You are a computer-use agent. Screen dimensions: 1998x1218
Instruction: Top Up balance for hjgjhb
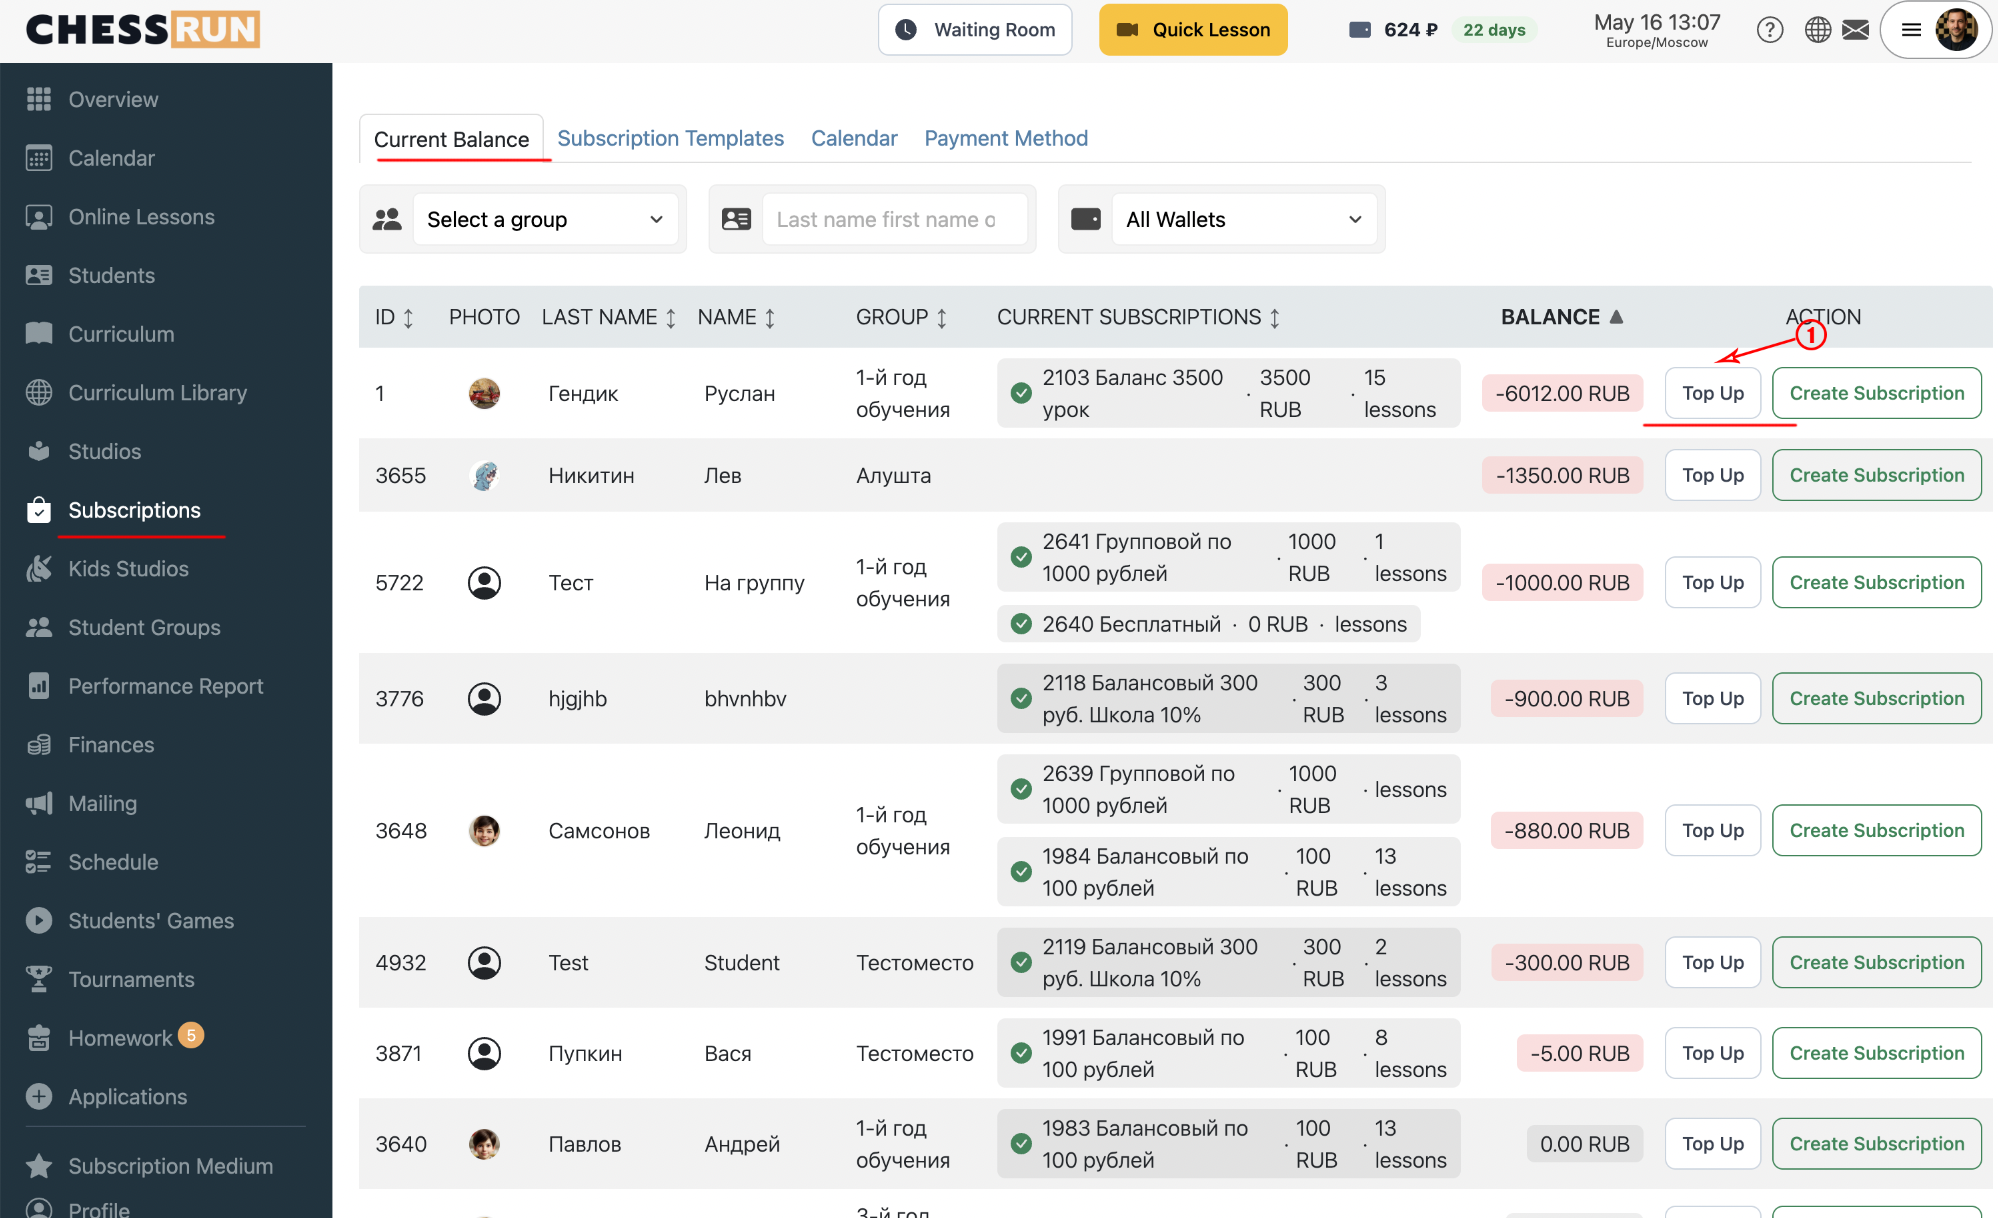[x=1713, y=698]
